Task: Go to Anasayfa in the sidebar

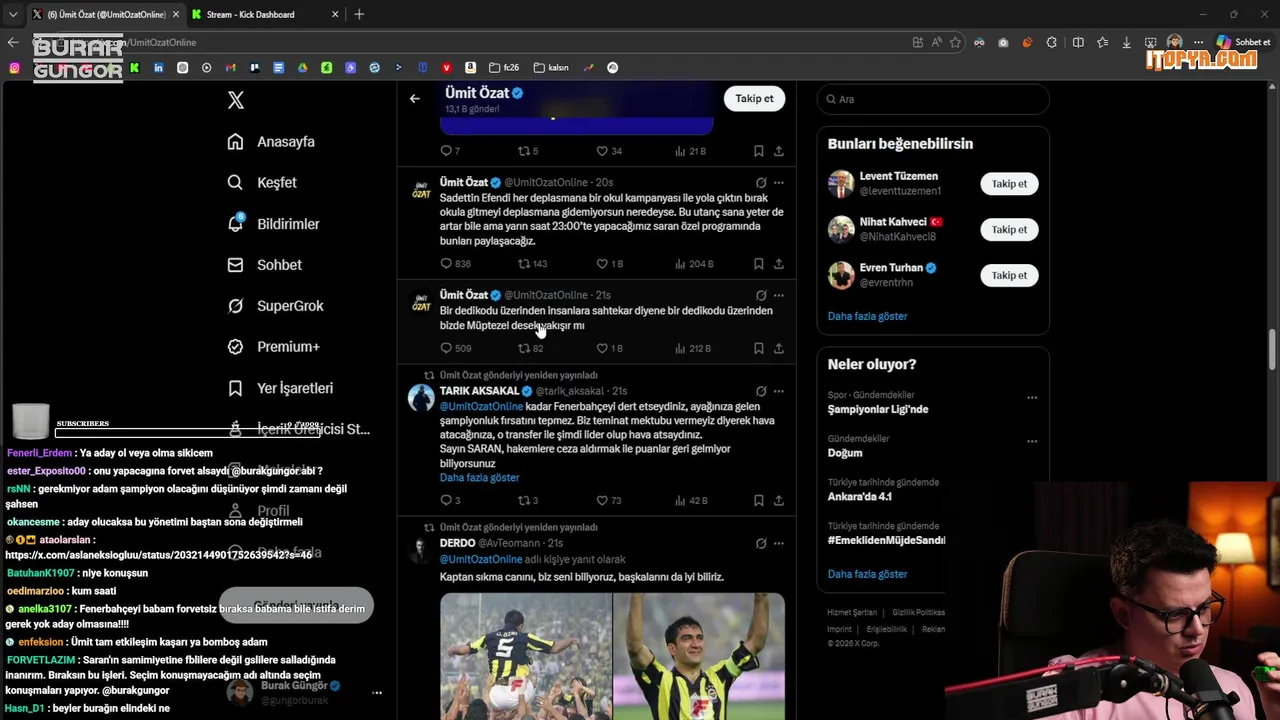Action: [x=271, y=142]
